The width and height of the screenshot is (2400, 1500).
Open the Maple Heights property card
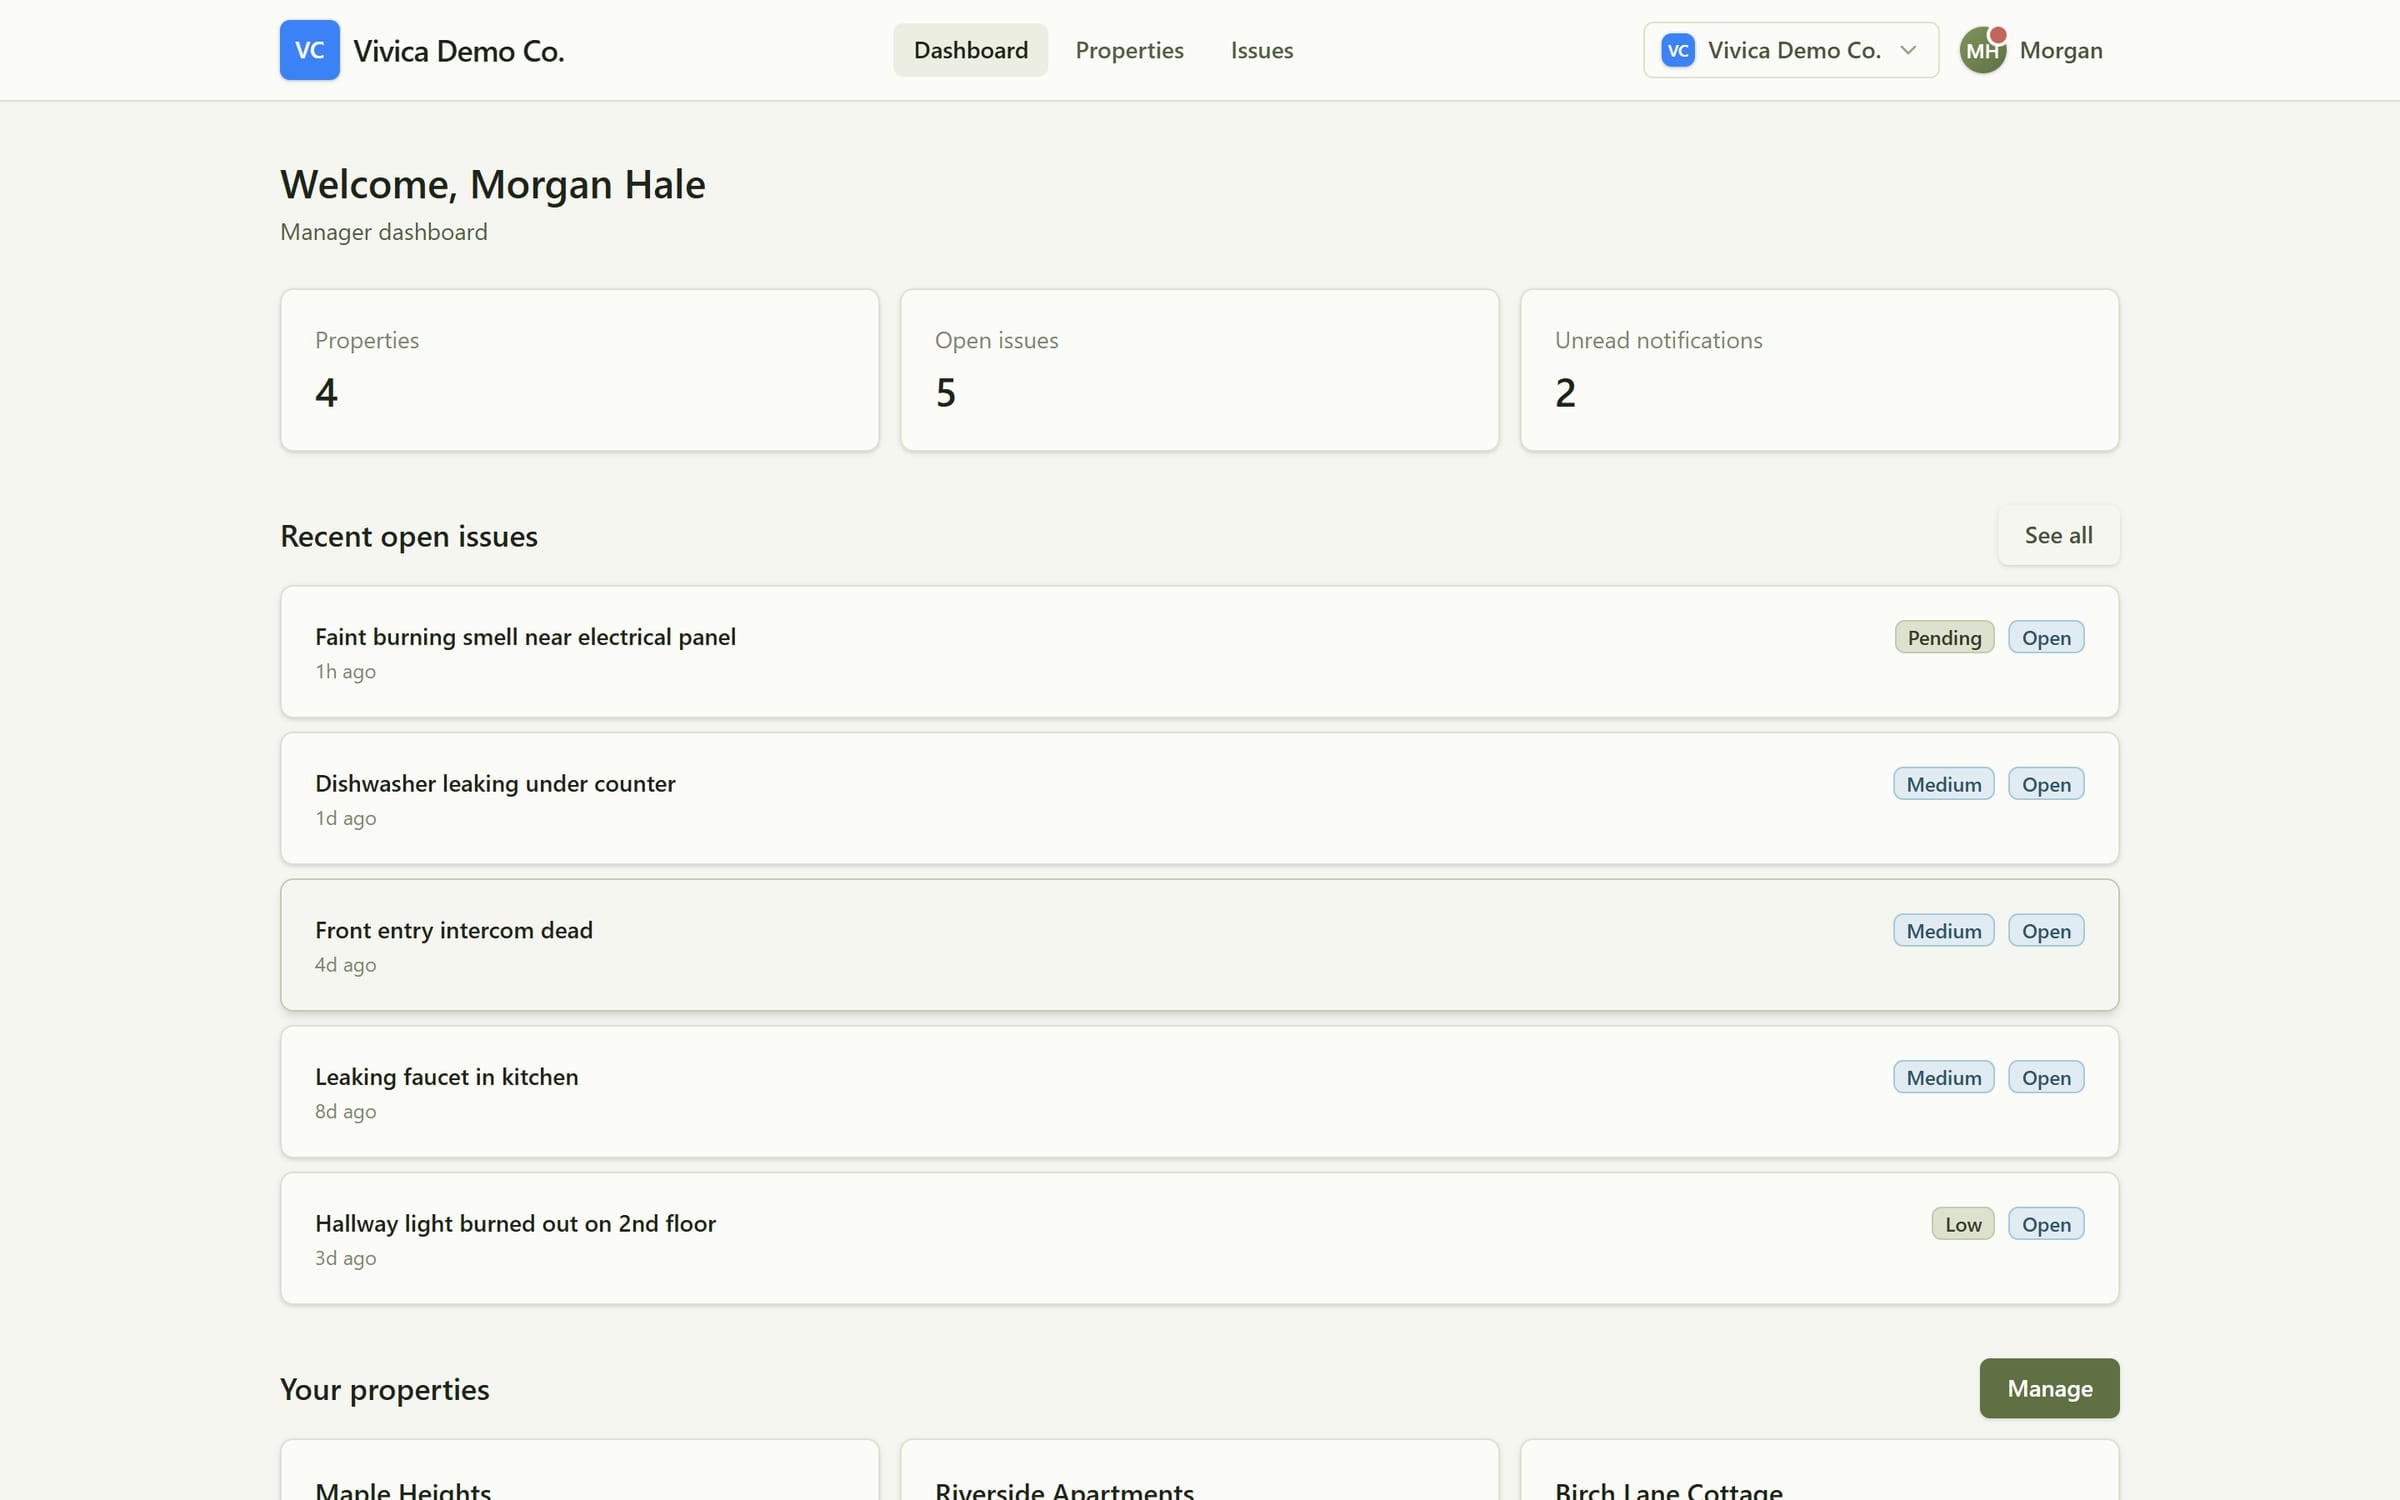click(579, 1470)
